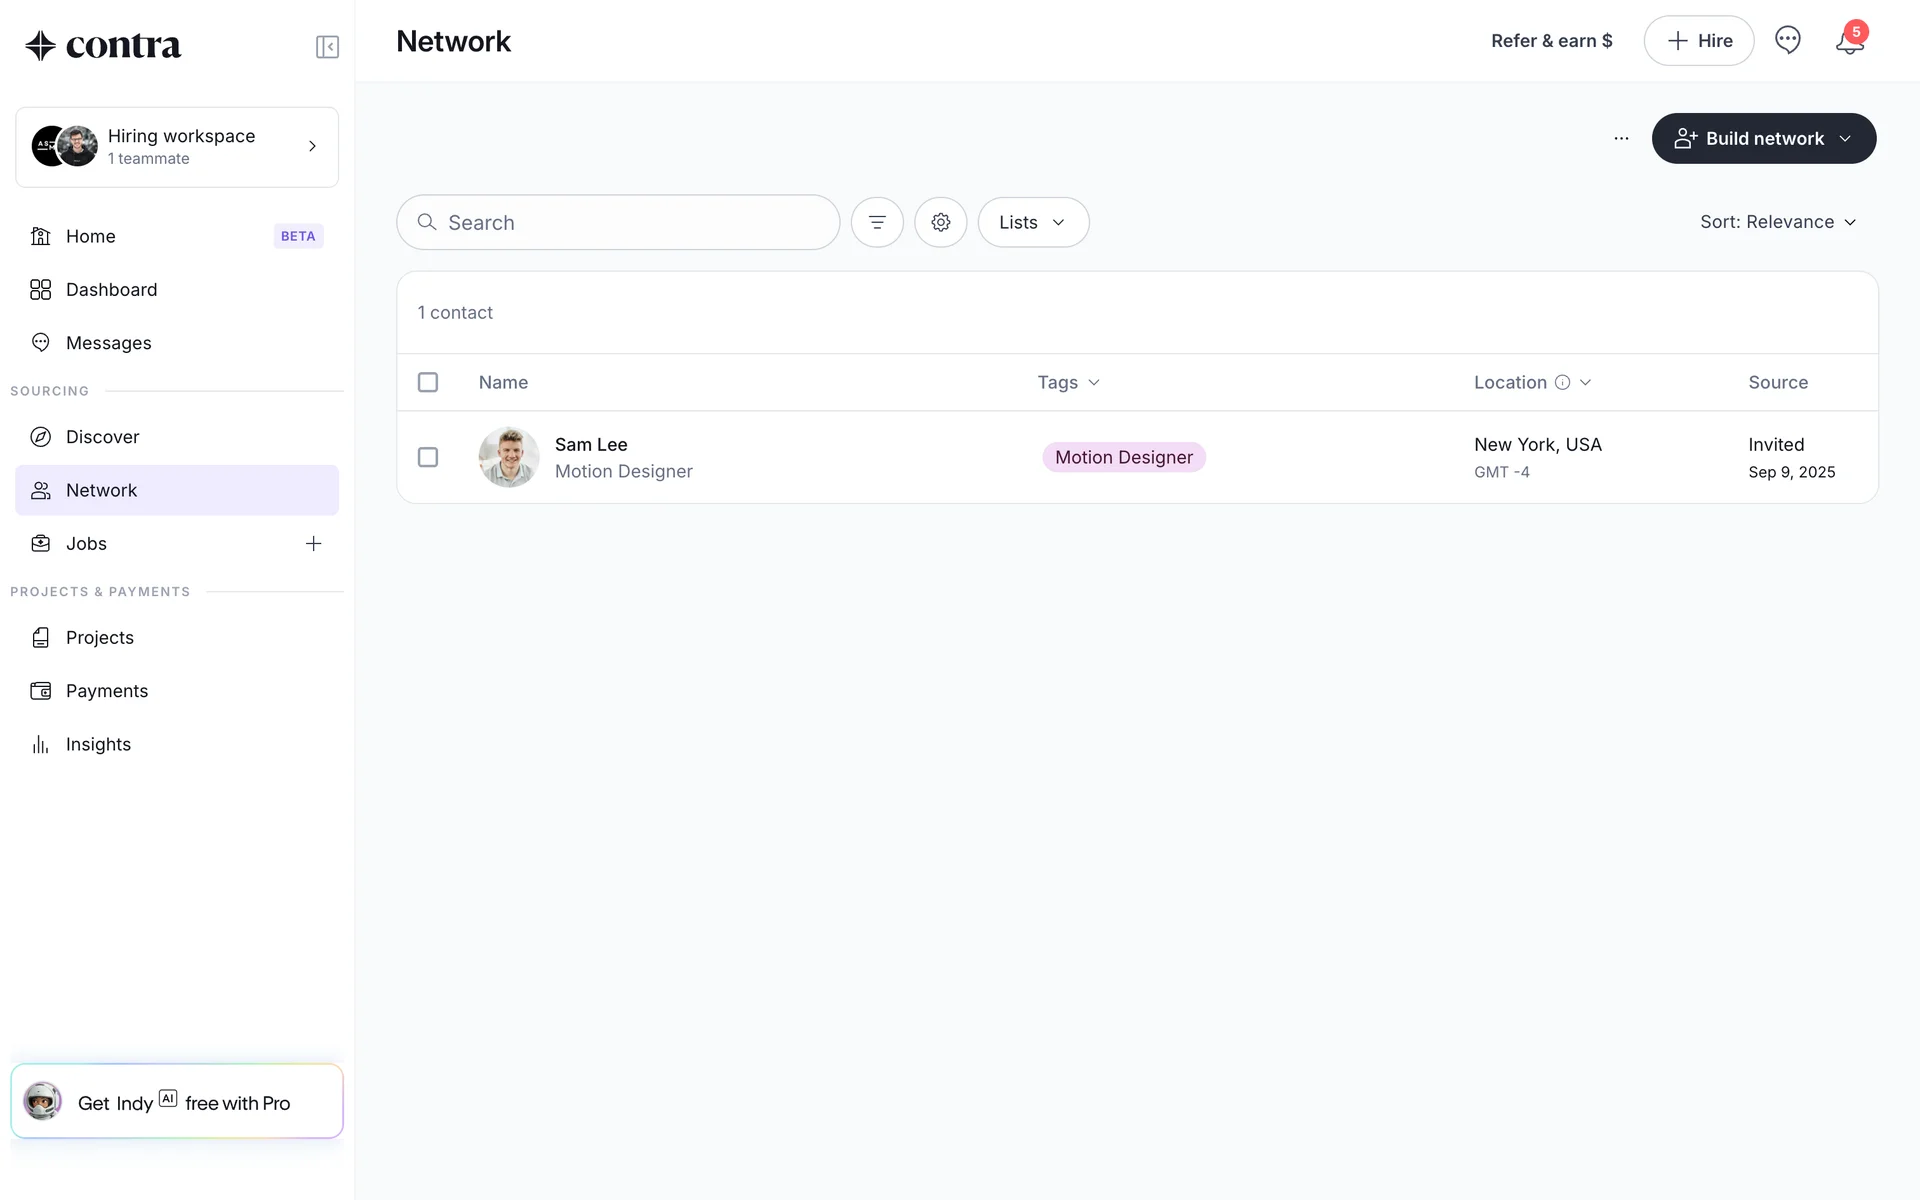
Task: Click Refer & earn $ link
Action: click(x=1551, y=41)
